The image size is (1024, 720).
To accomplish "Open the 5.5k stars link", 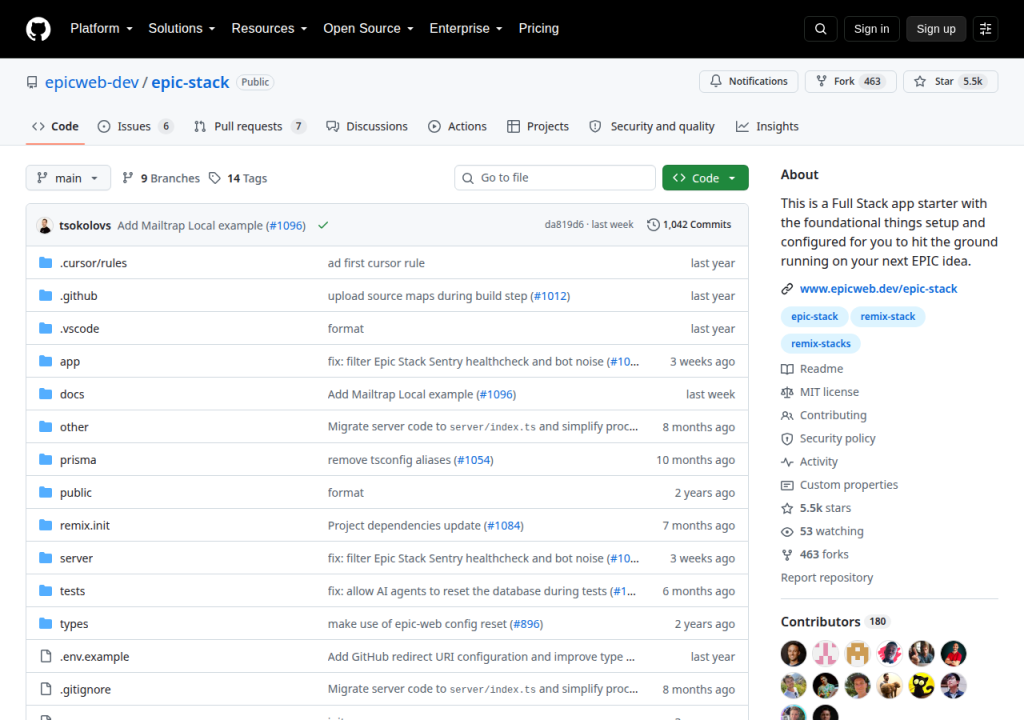I will pyautogui.click(x=825, y=508).
